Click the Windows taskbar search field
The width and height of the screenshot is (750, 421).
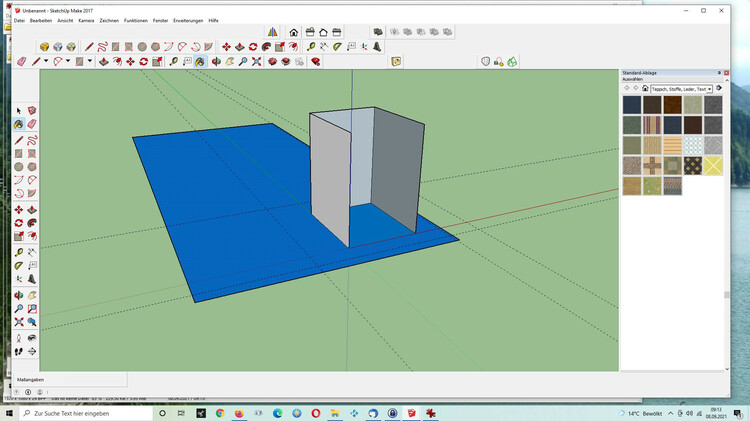pos(80,413)
